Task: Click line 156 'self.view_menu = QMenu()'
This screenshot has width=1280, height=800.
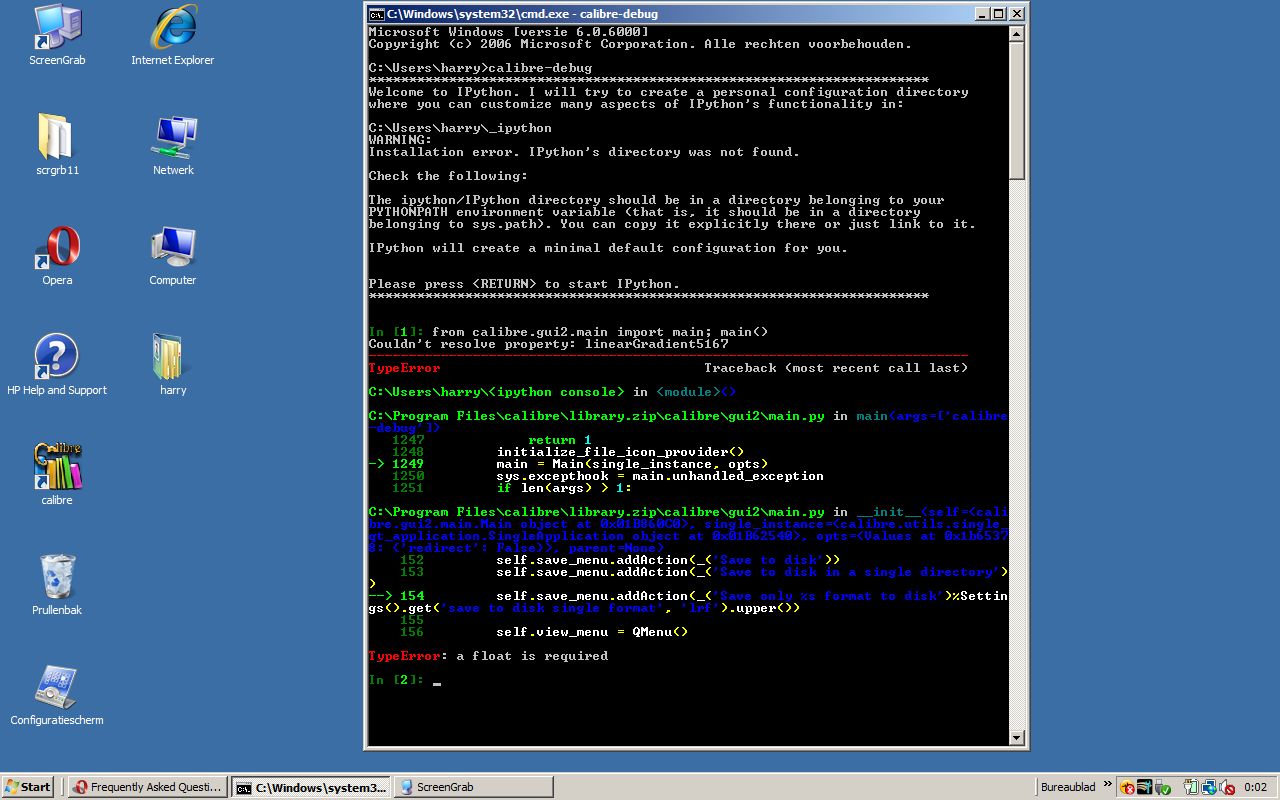Action: 592,632
